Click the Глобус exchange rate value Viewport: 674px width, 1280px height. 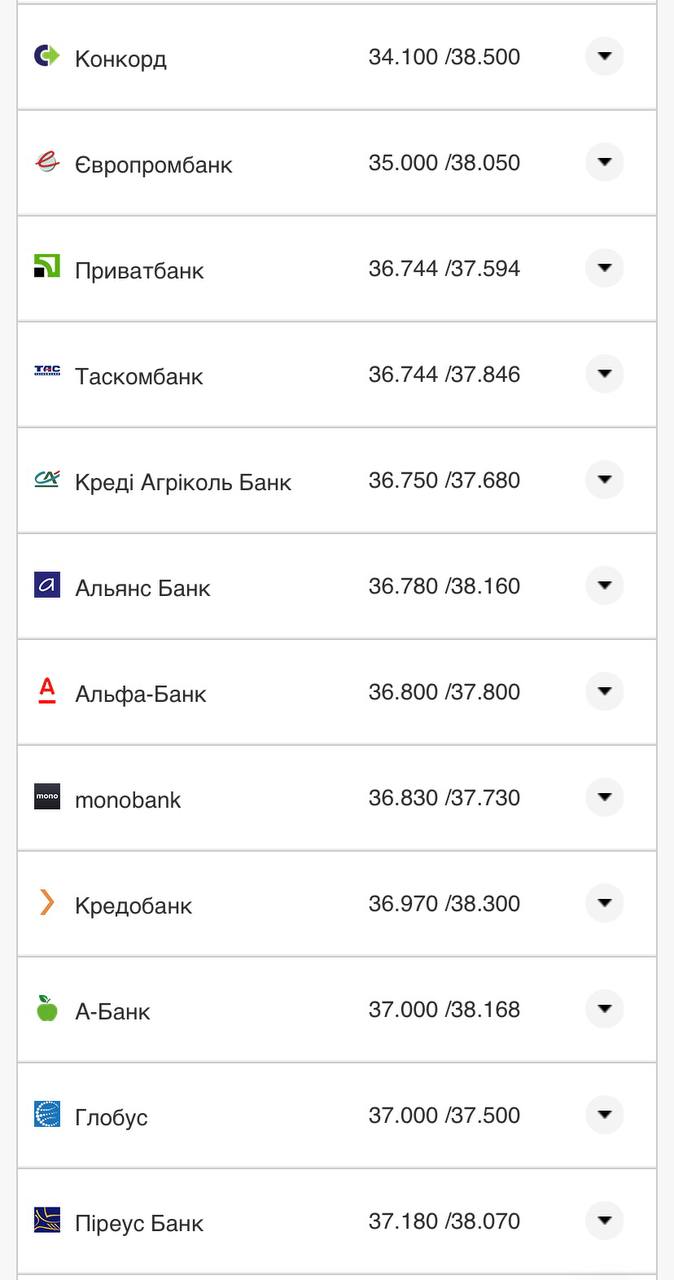click(445, 1115)
